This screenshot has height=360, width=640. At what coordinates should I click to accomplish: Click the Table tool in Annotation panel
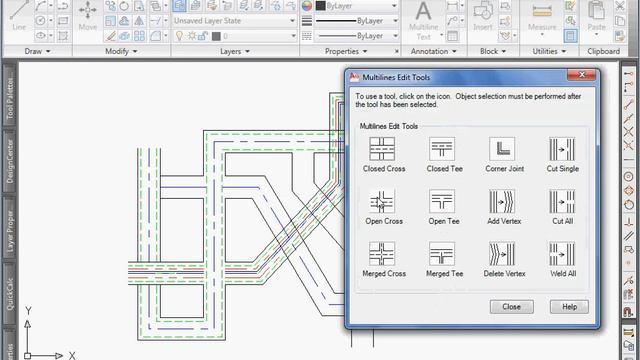pos(452,36)
